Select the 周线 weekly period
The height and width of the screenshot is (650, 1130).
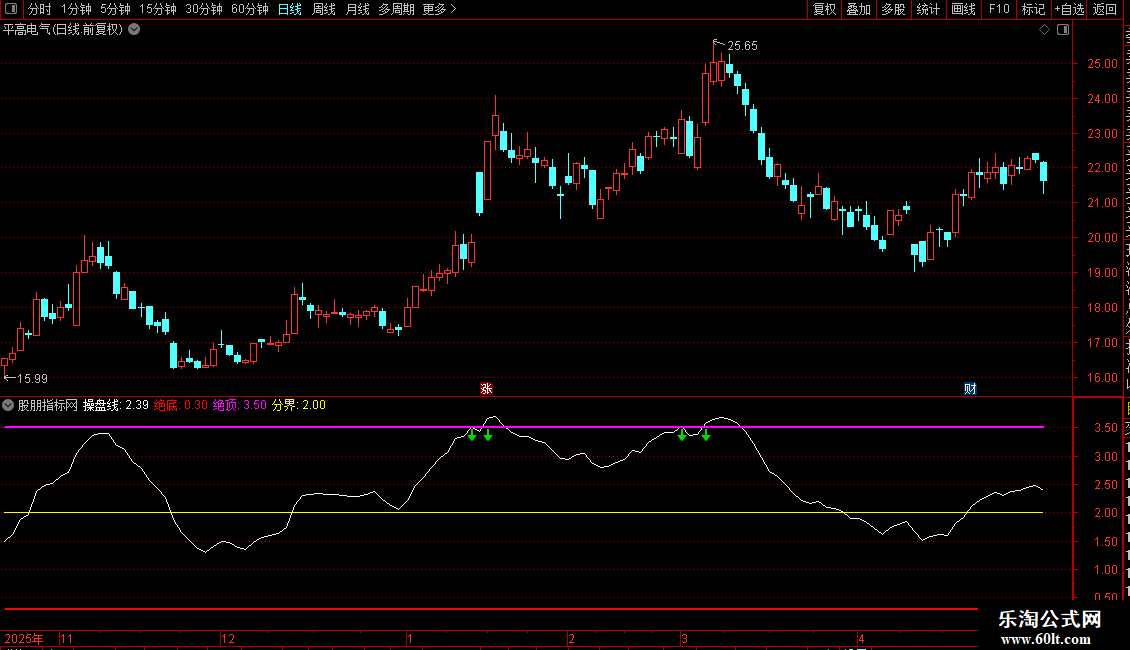(324, 9)
